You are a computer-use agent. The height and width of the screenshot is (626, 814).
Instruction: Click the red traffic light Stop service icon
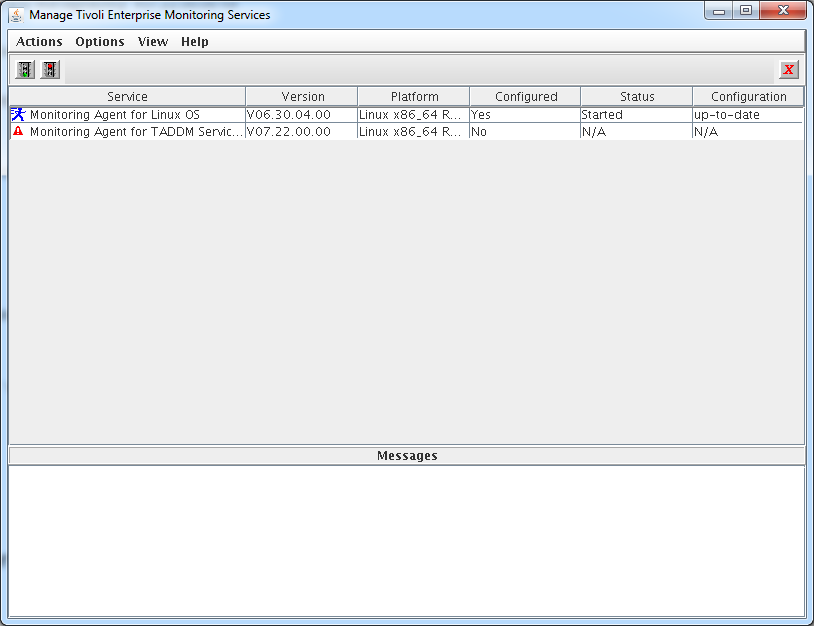tap(50, 70)
